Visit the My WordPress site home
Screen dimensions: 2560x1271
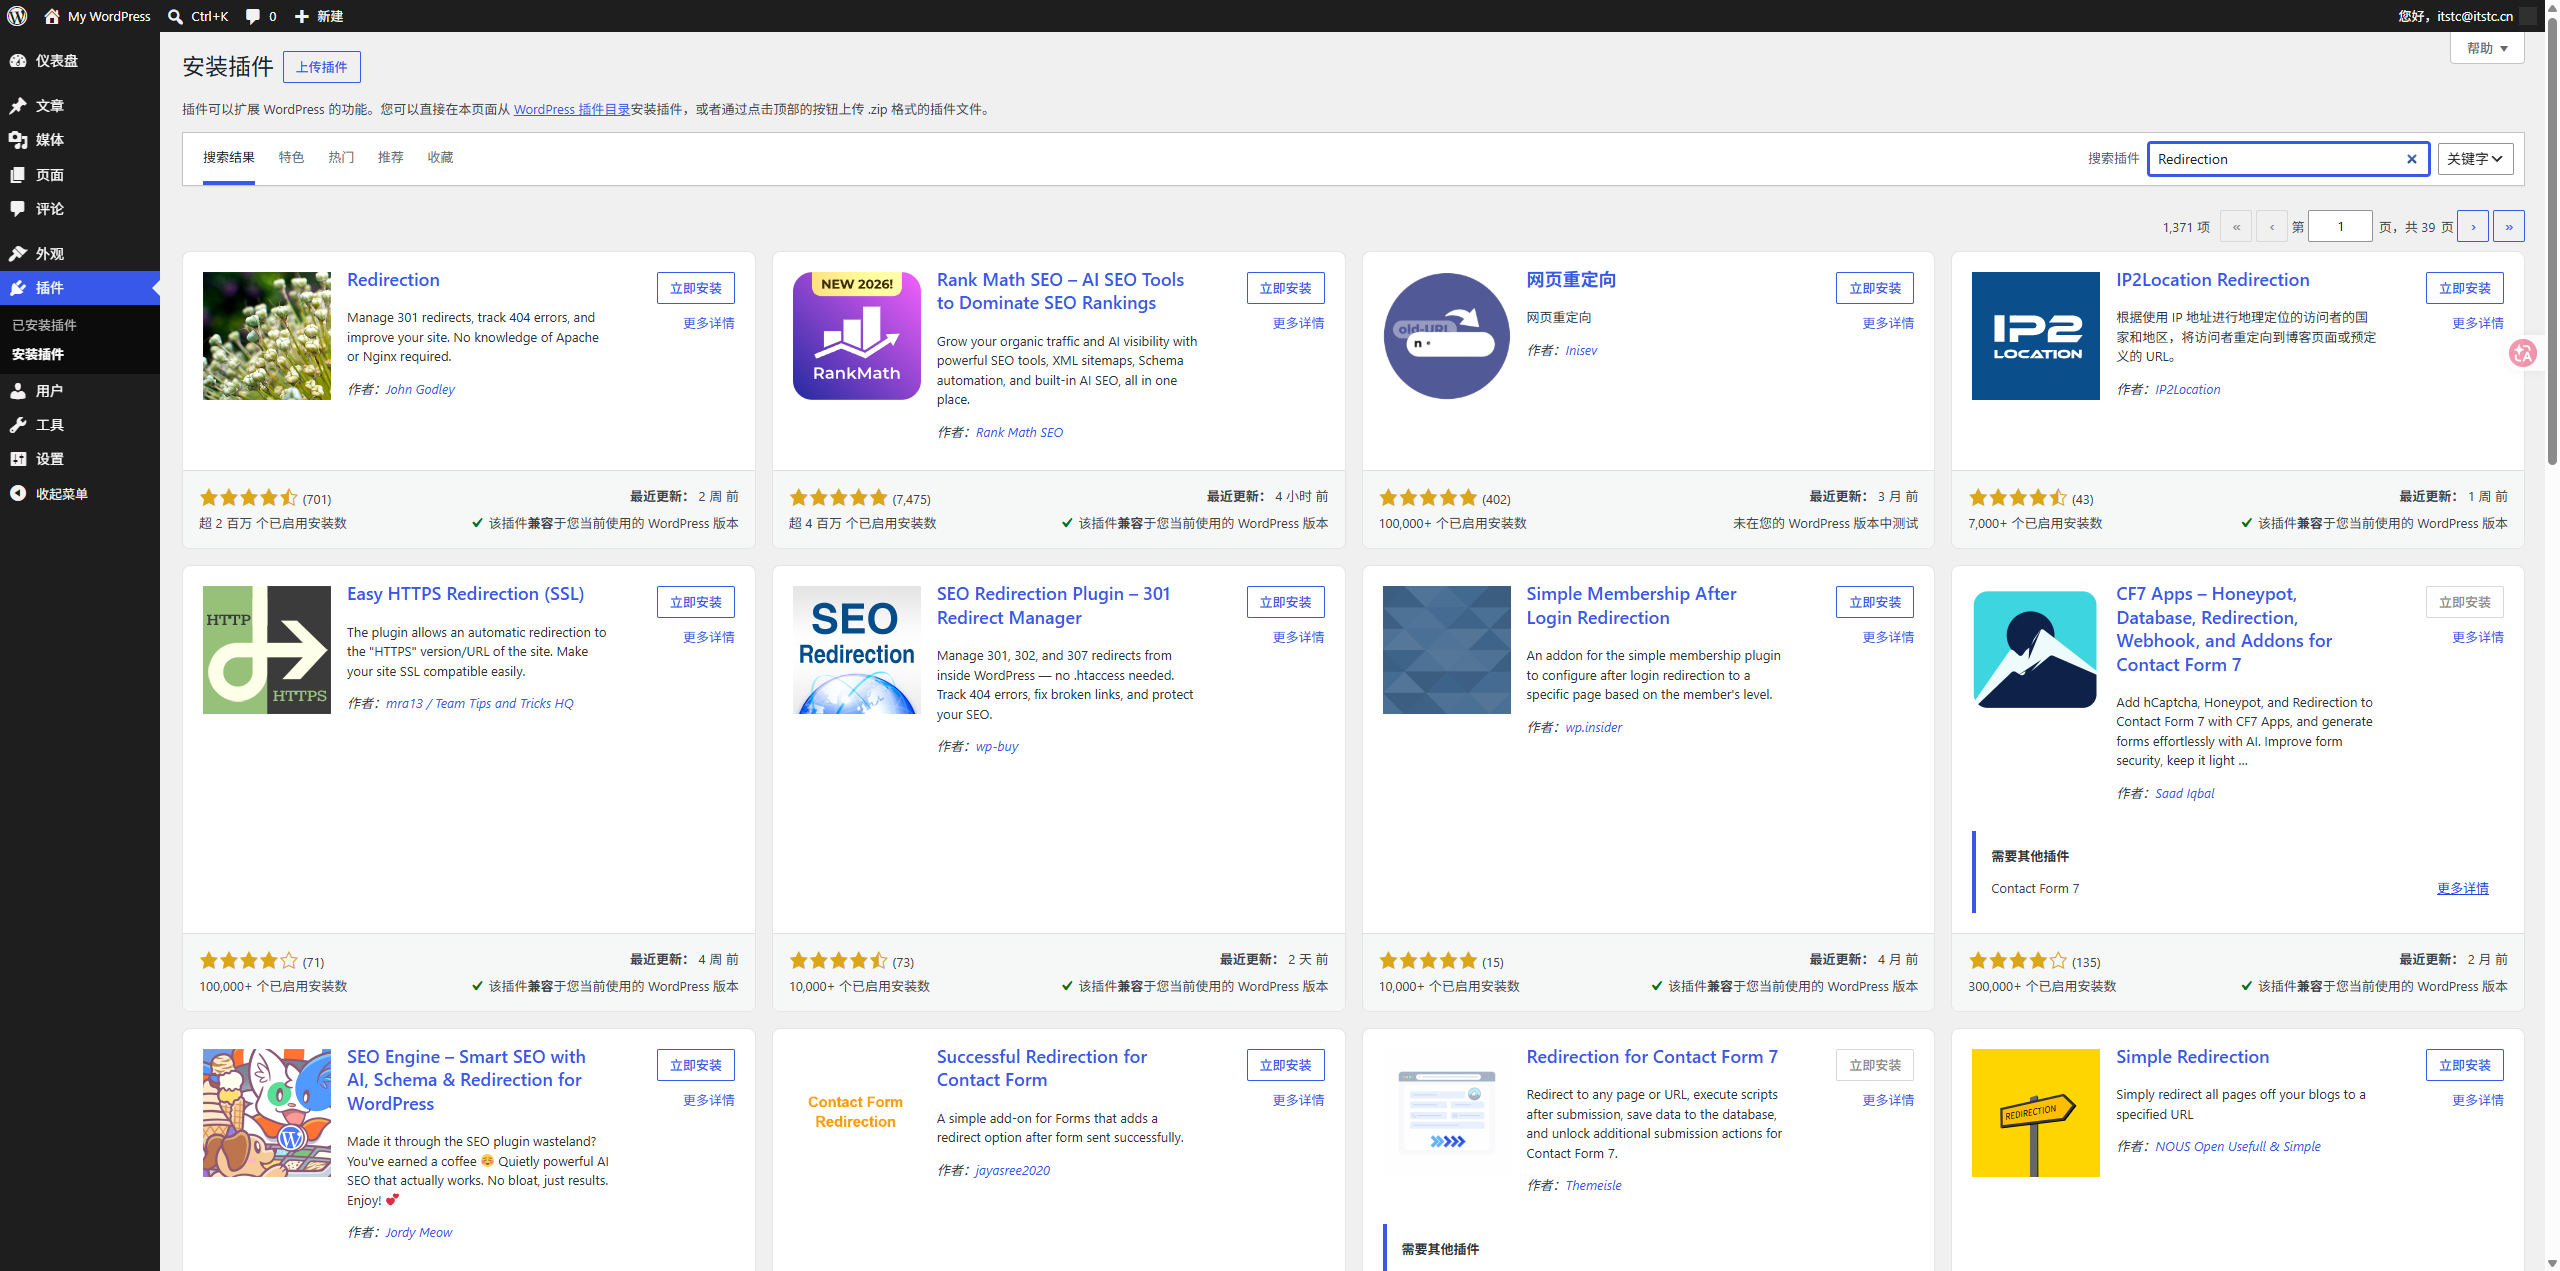coord(97,16)
